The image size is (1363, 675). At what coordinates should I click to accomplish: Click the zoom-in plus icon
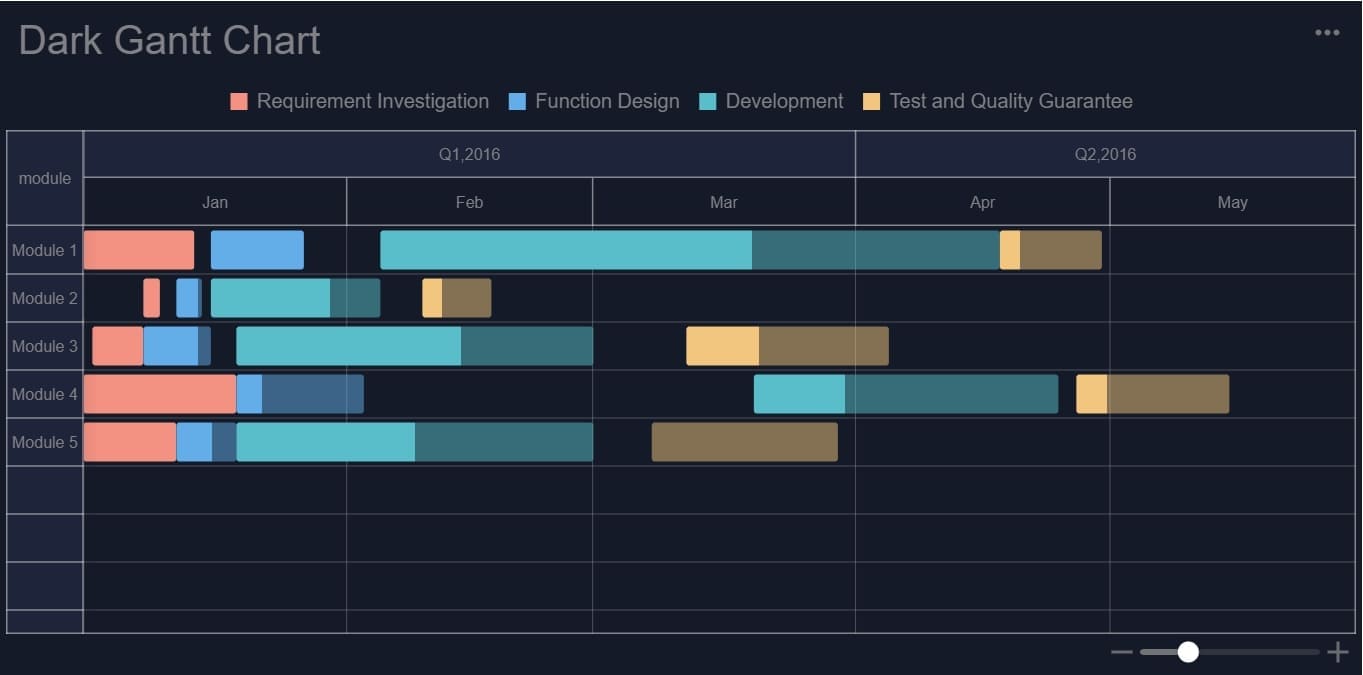(1338, 651)
